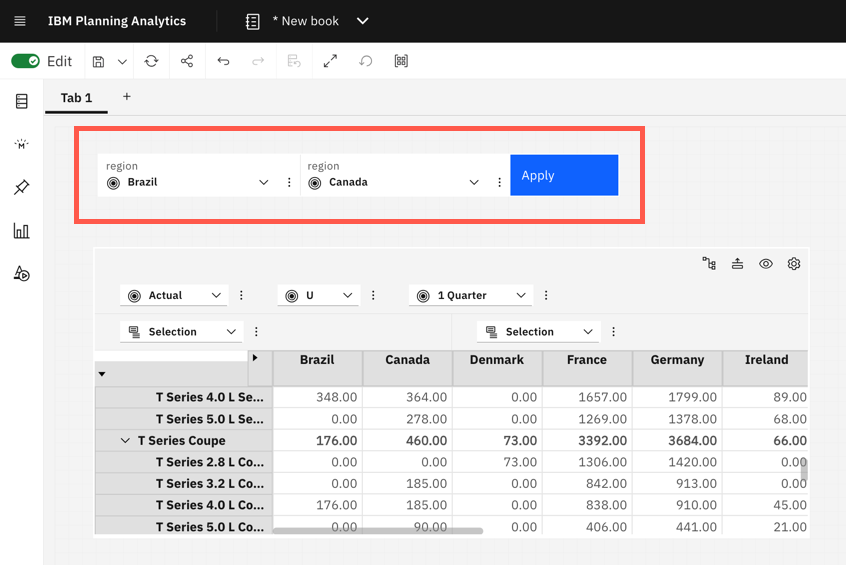The width and height of the screenshot is (846, 565).
Task: Click the swap rows and columns icon
Action: click(738, 264)
